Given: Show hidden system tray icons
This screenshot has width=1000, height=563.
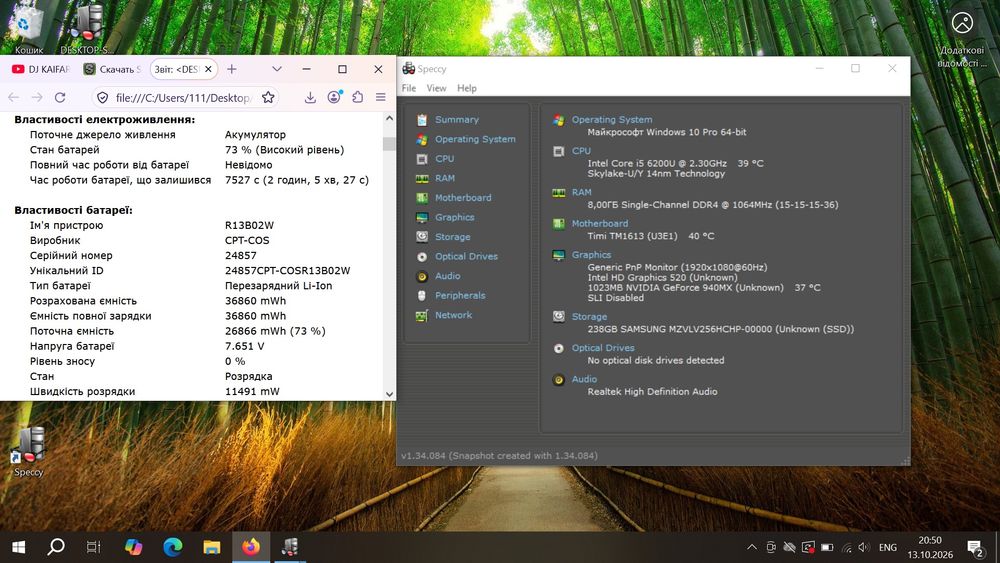Looking at the screenshot, I should click(752, 547).
